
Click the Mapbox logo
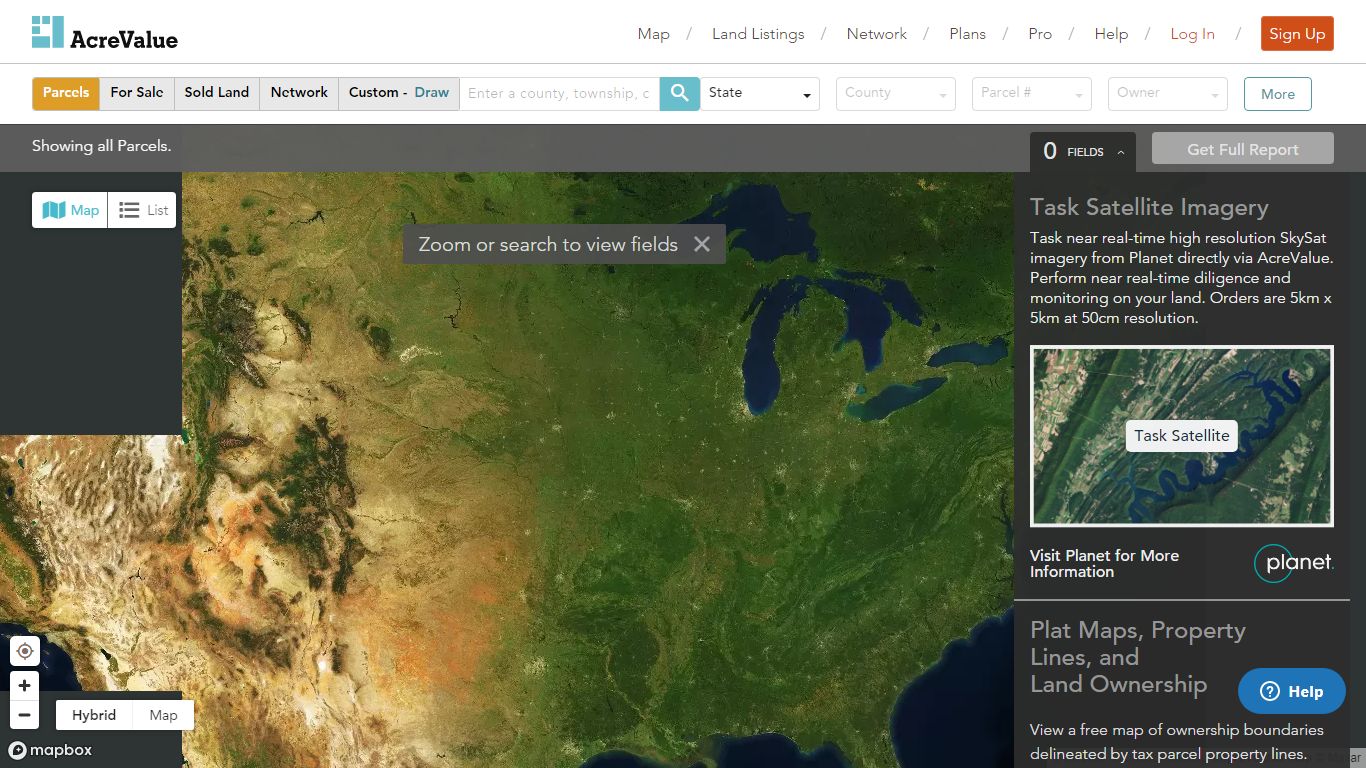(x=50, y=750)
